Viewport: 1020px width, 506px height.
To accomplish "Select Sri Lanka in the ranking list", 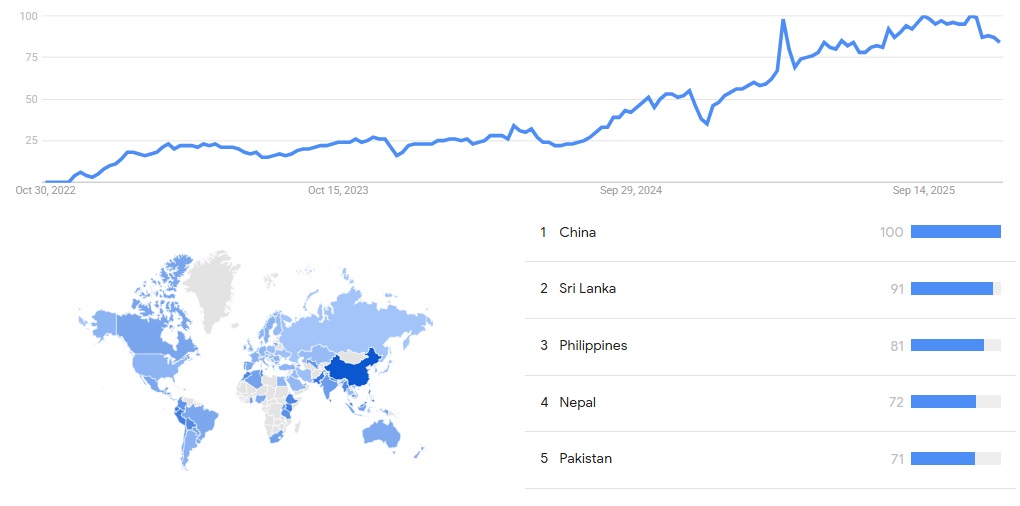I will coord(587,288).
